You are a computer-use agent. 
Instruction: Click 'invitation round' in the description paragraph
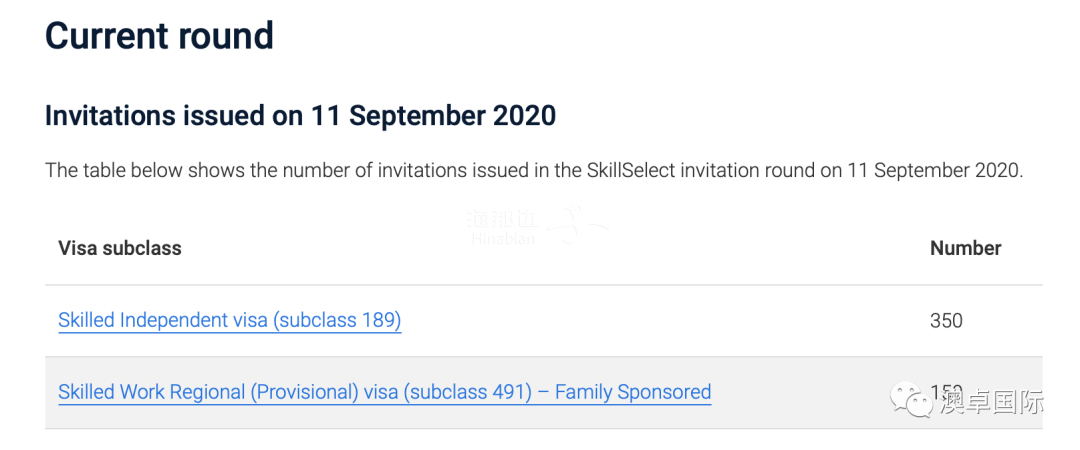[747, 170]
